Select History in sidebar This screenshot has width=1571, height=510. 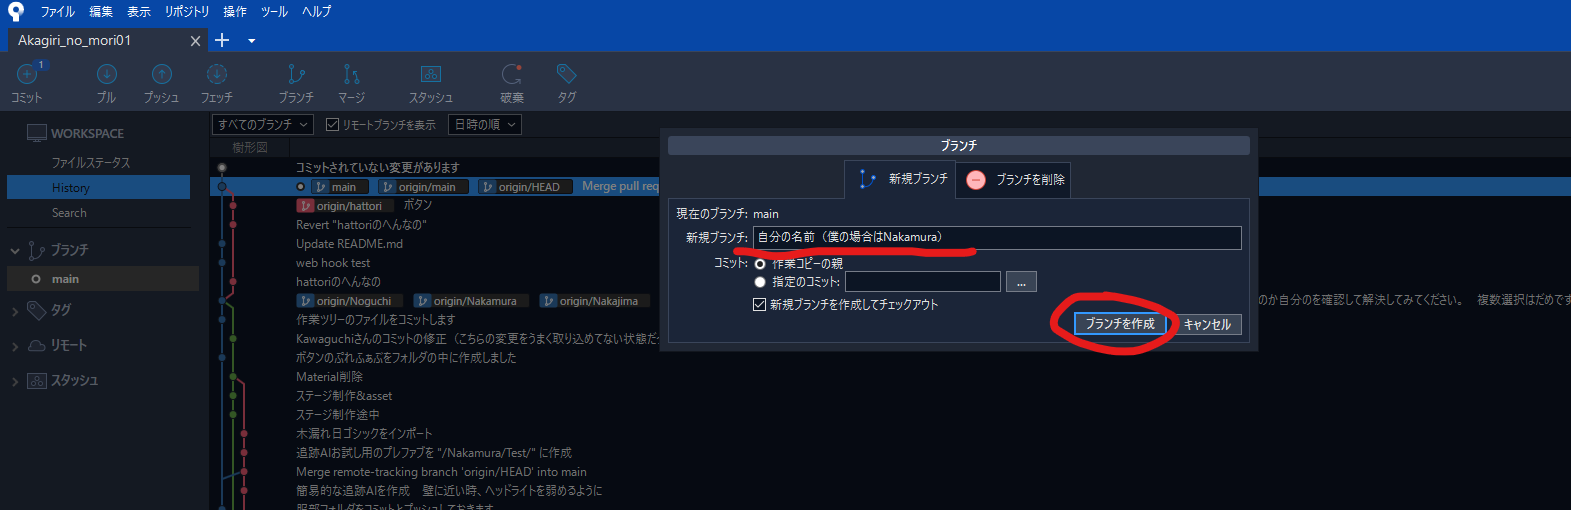(x=98, y=187)
